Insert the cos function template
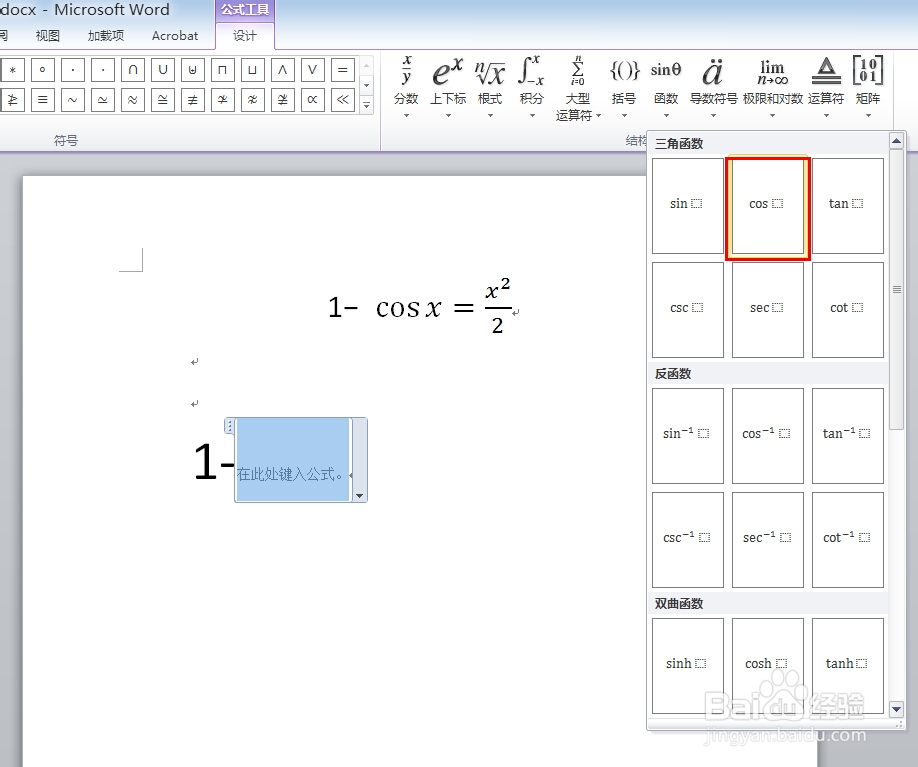The height and width of the screenshot is (767, 918). point(768,206)
